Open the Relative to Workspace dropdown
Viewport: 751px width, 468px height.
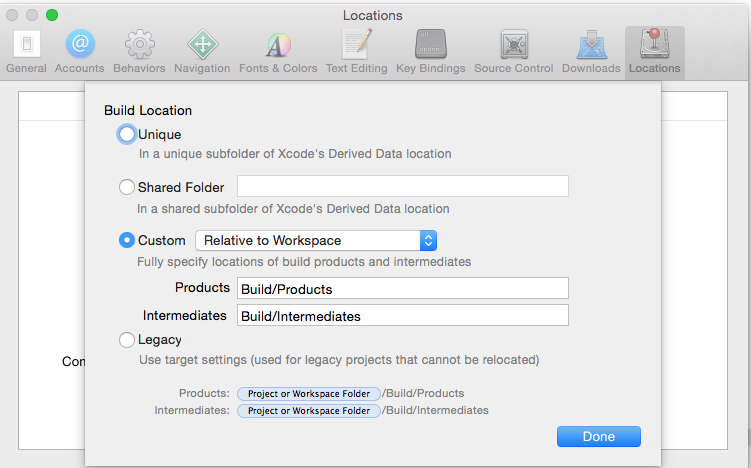[x=316, y=240]
